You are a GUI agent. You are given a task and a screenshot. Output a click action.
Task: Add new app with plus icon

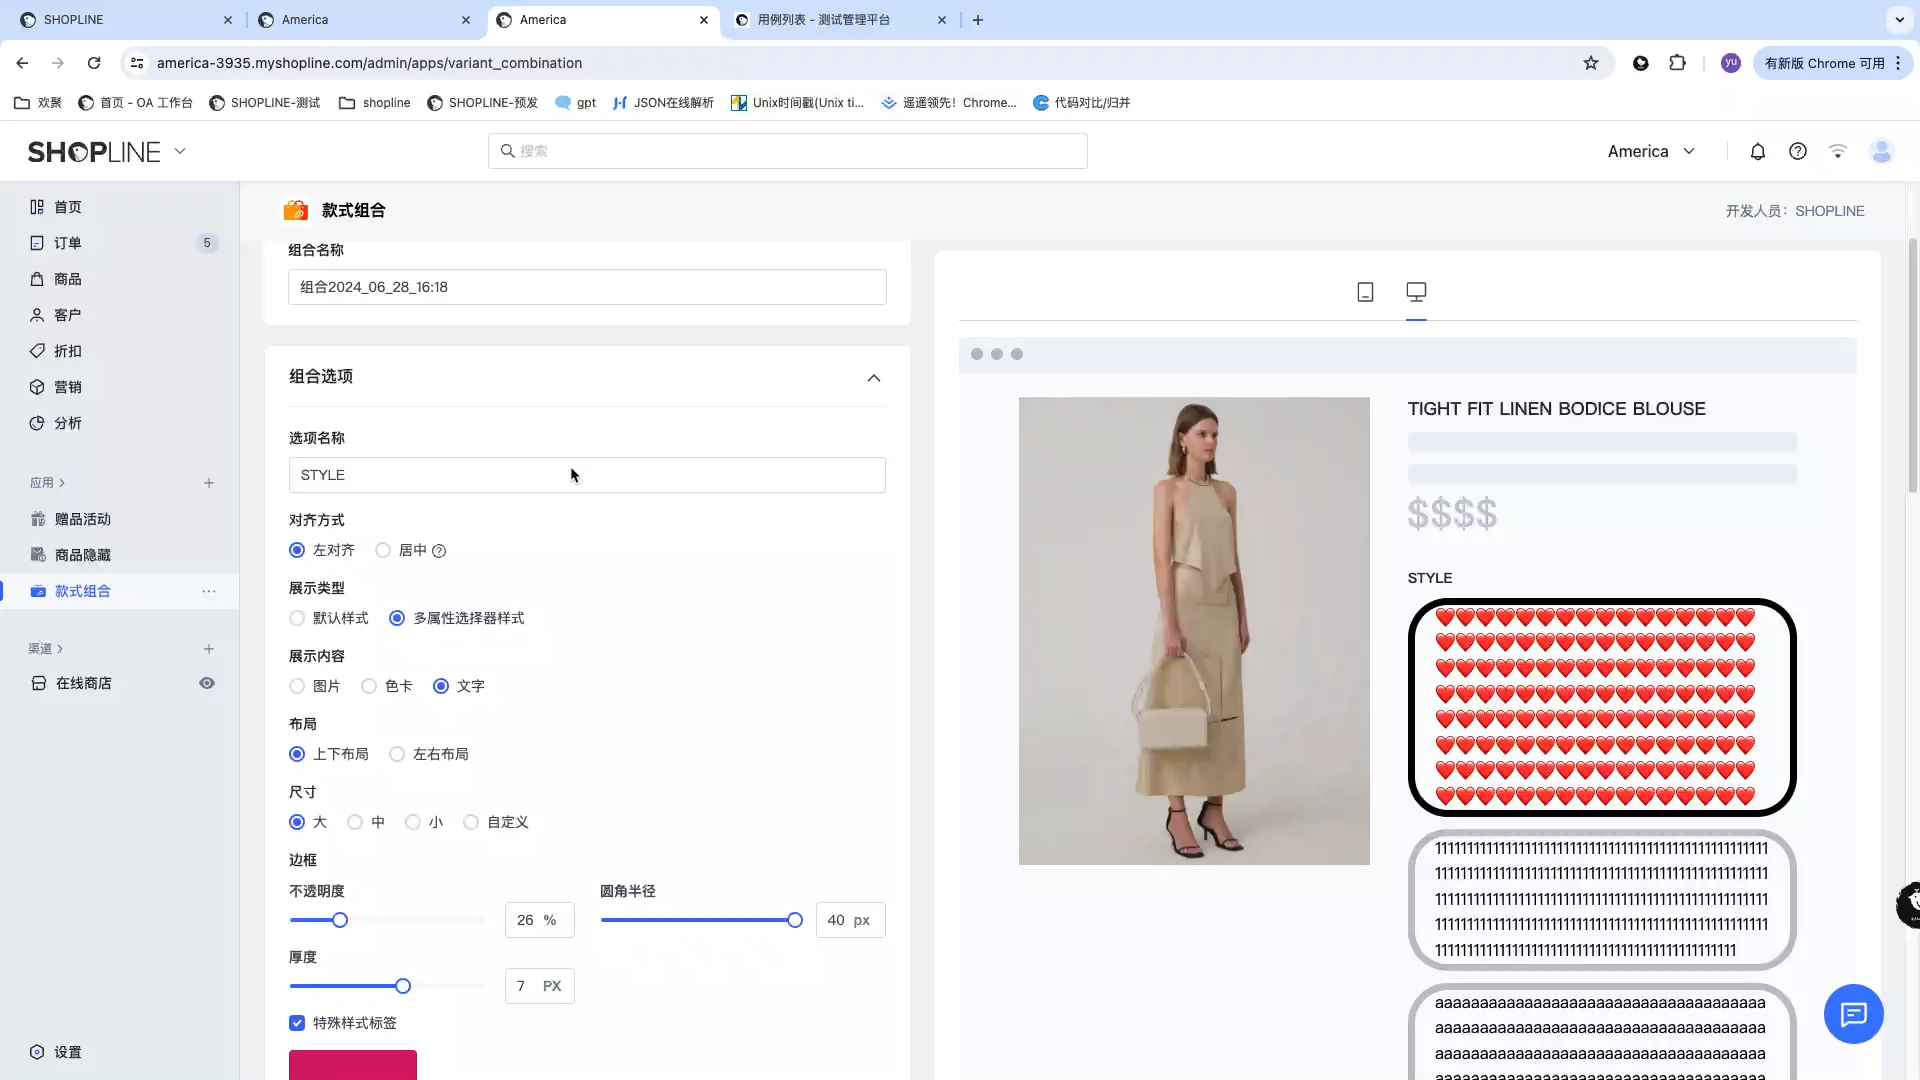coord(209,483)
